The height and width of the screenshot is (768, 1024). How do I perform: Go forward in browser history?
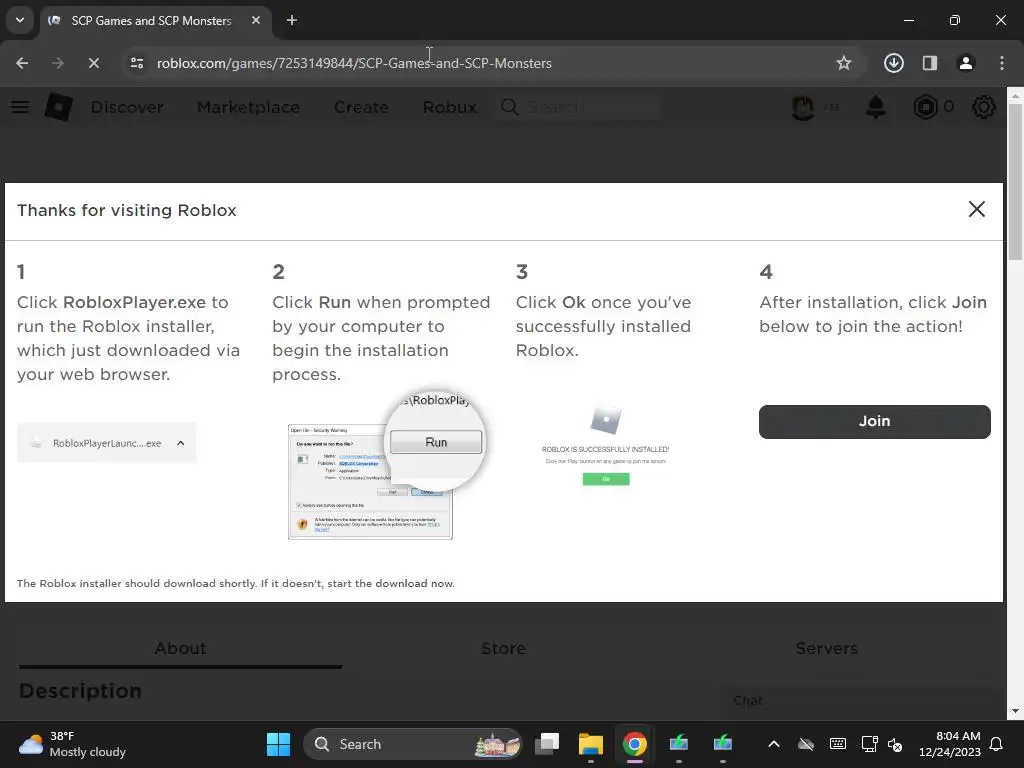pos(57,63)
